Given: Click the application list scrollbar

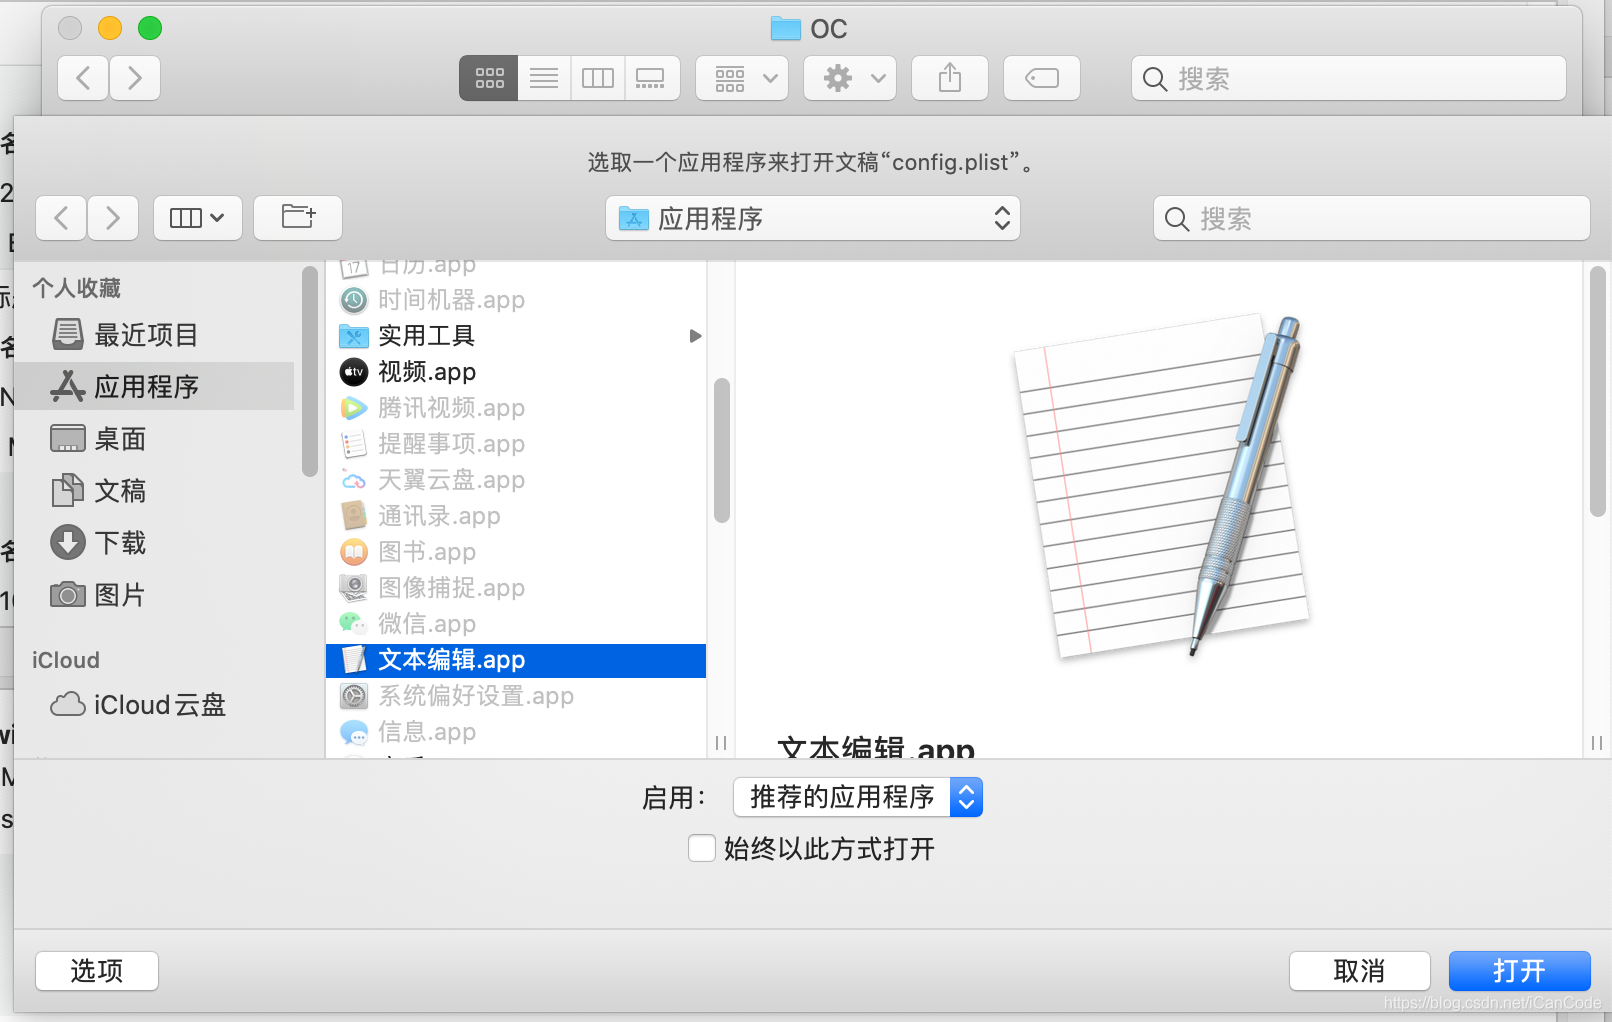Looking at the screenshot, I should (722, 450).
